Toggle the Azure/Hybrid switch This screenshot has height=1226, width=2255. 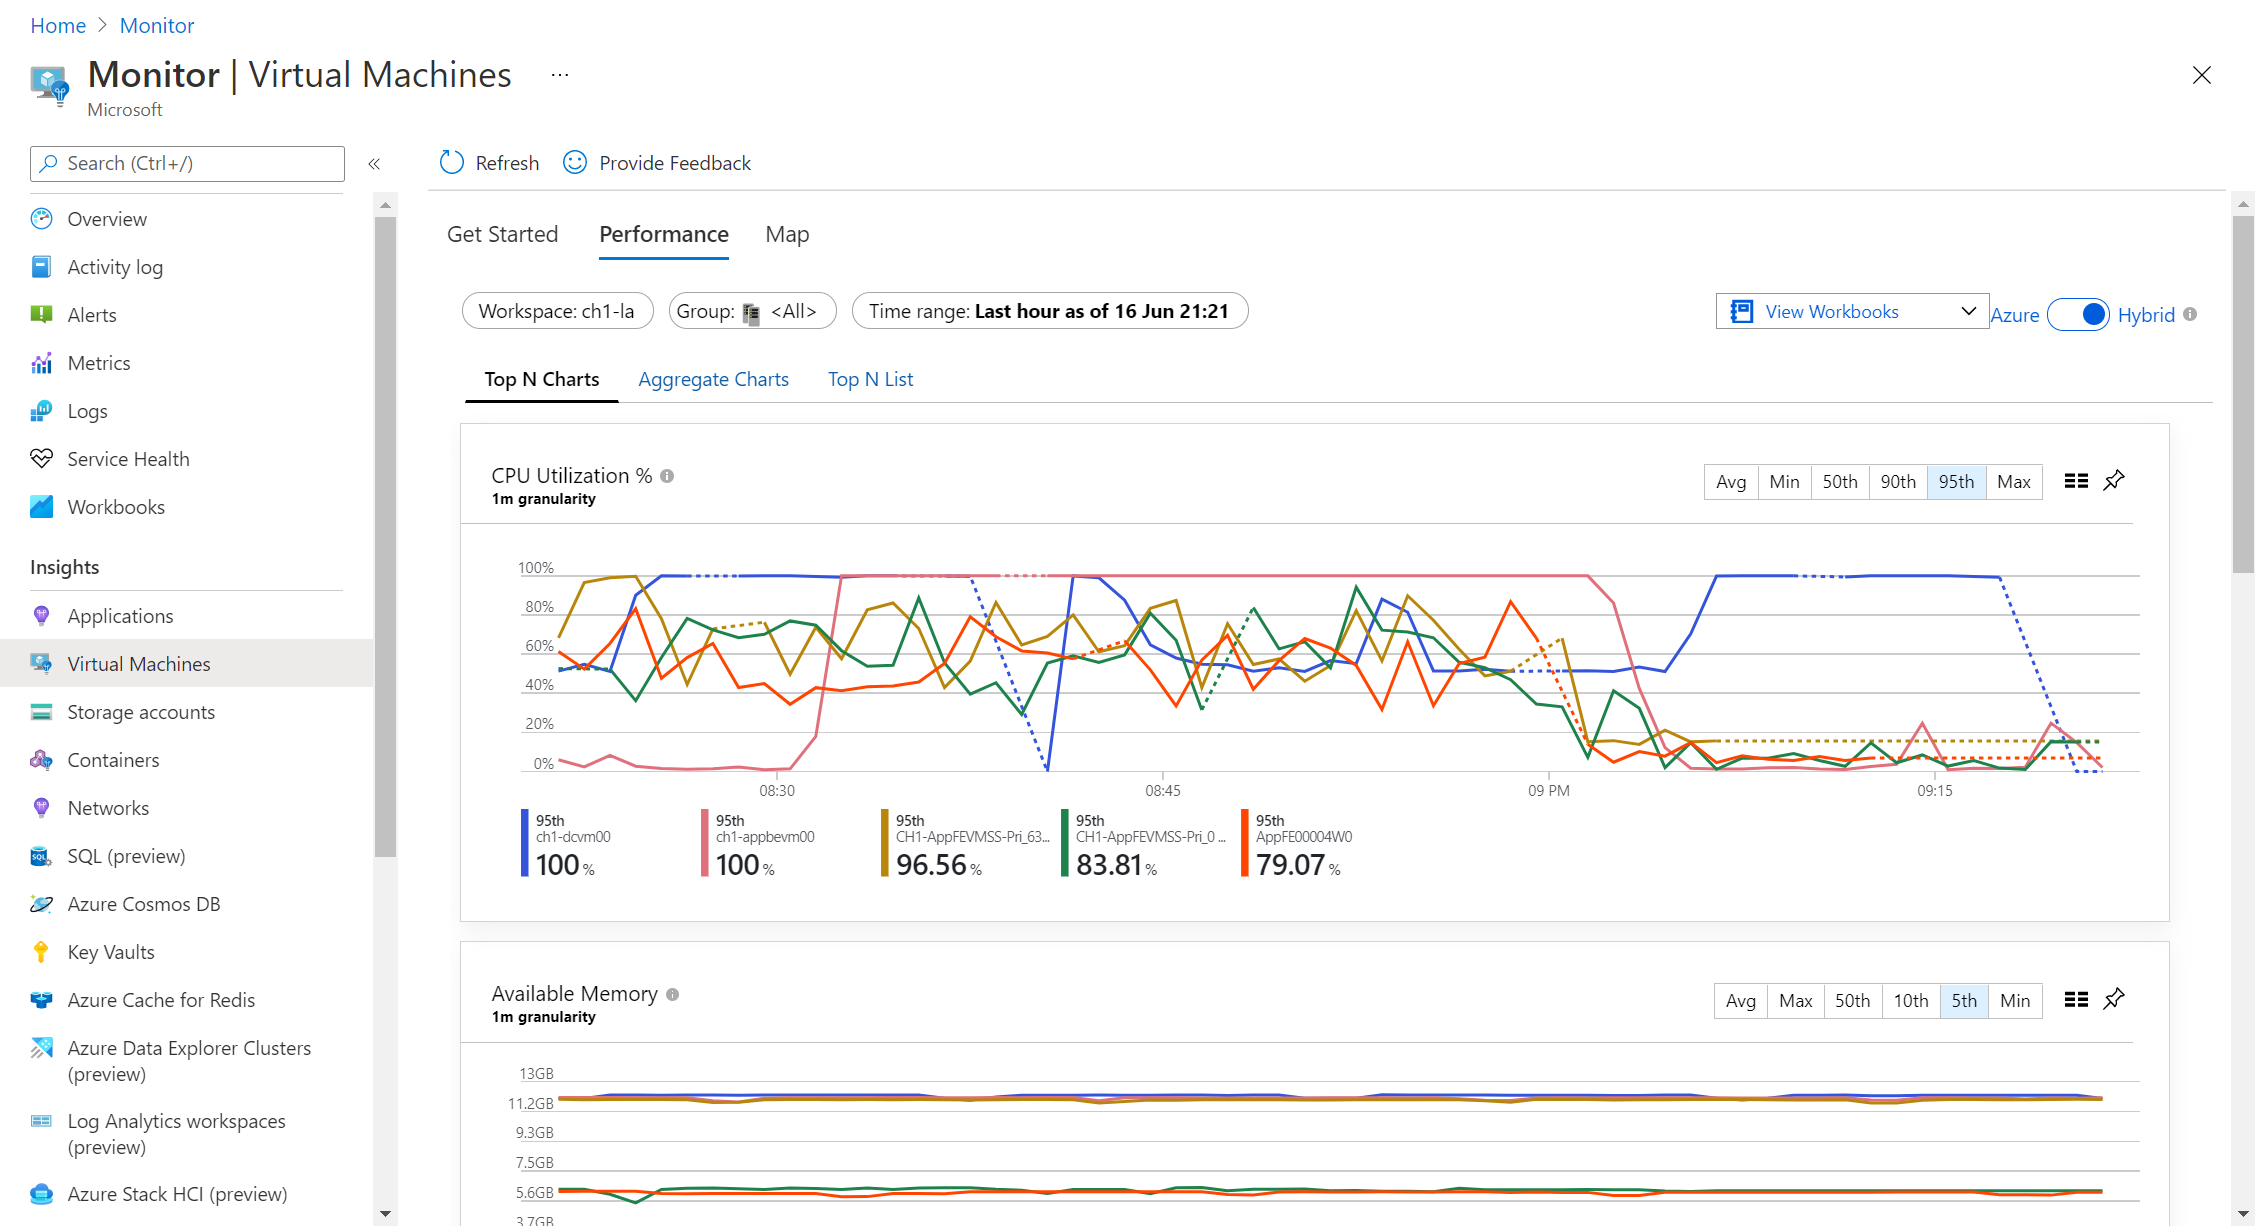2078,314
